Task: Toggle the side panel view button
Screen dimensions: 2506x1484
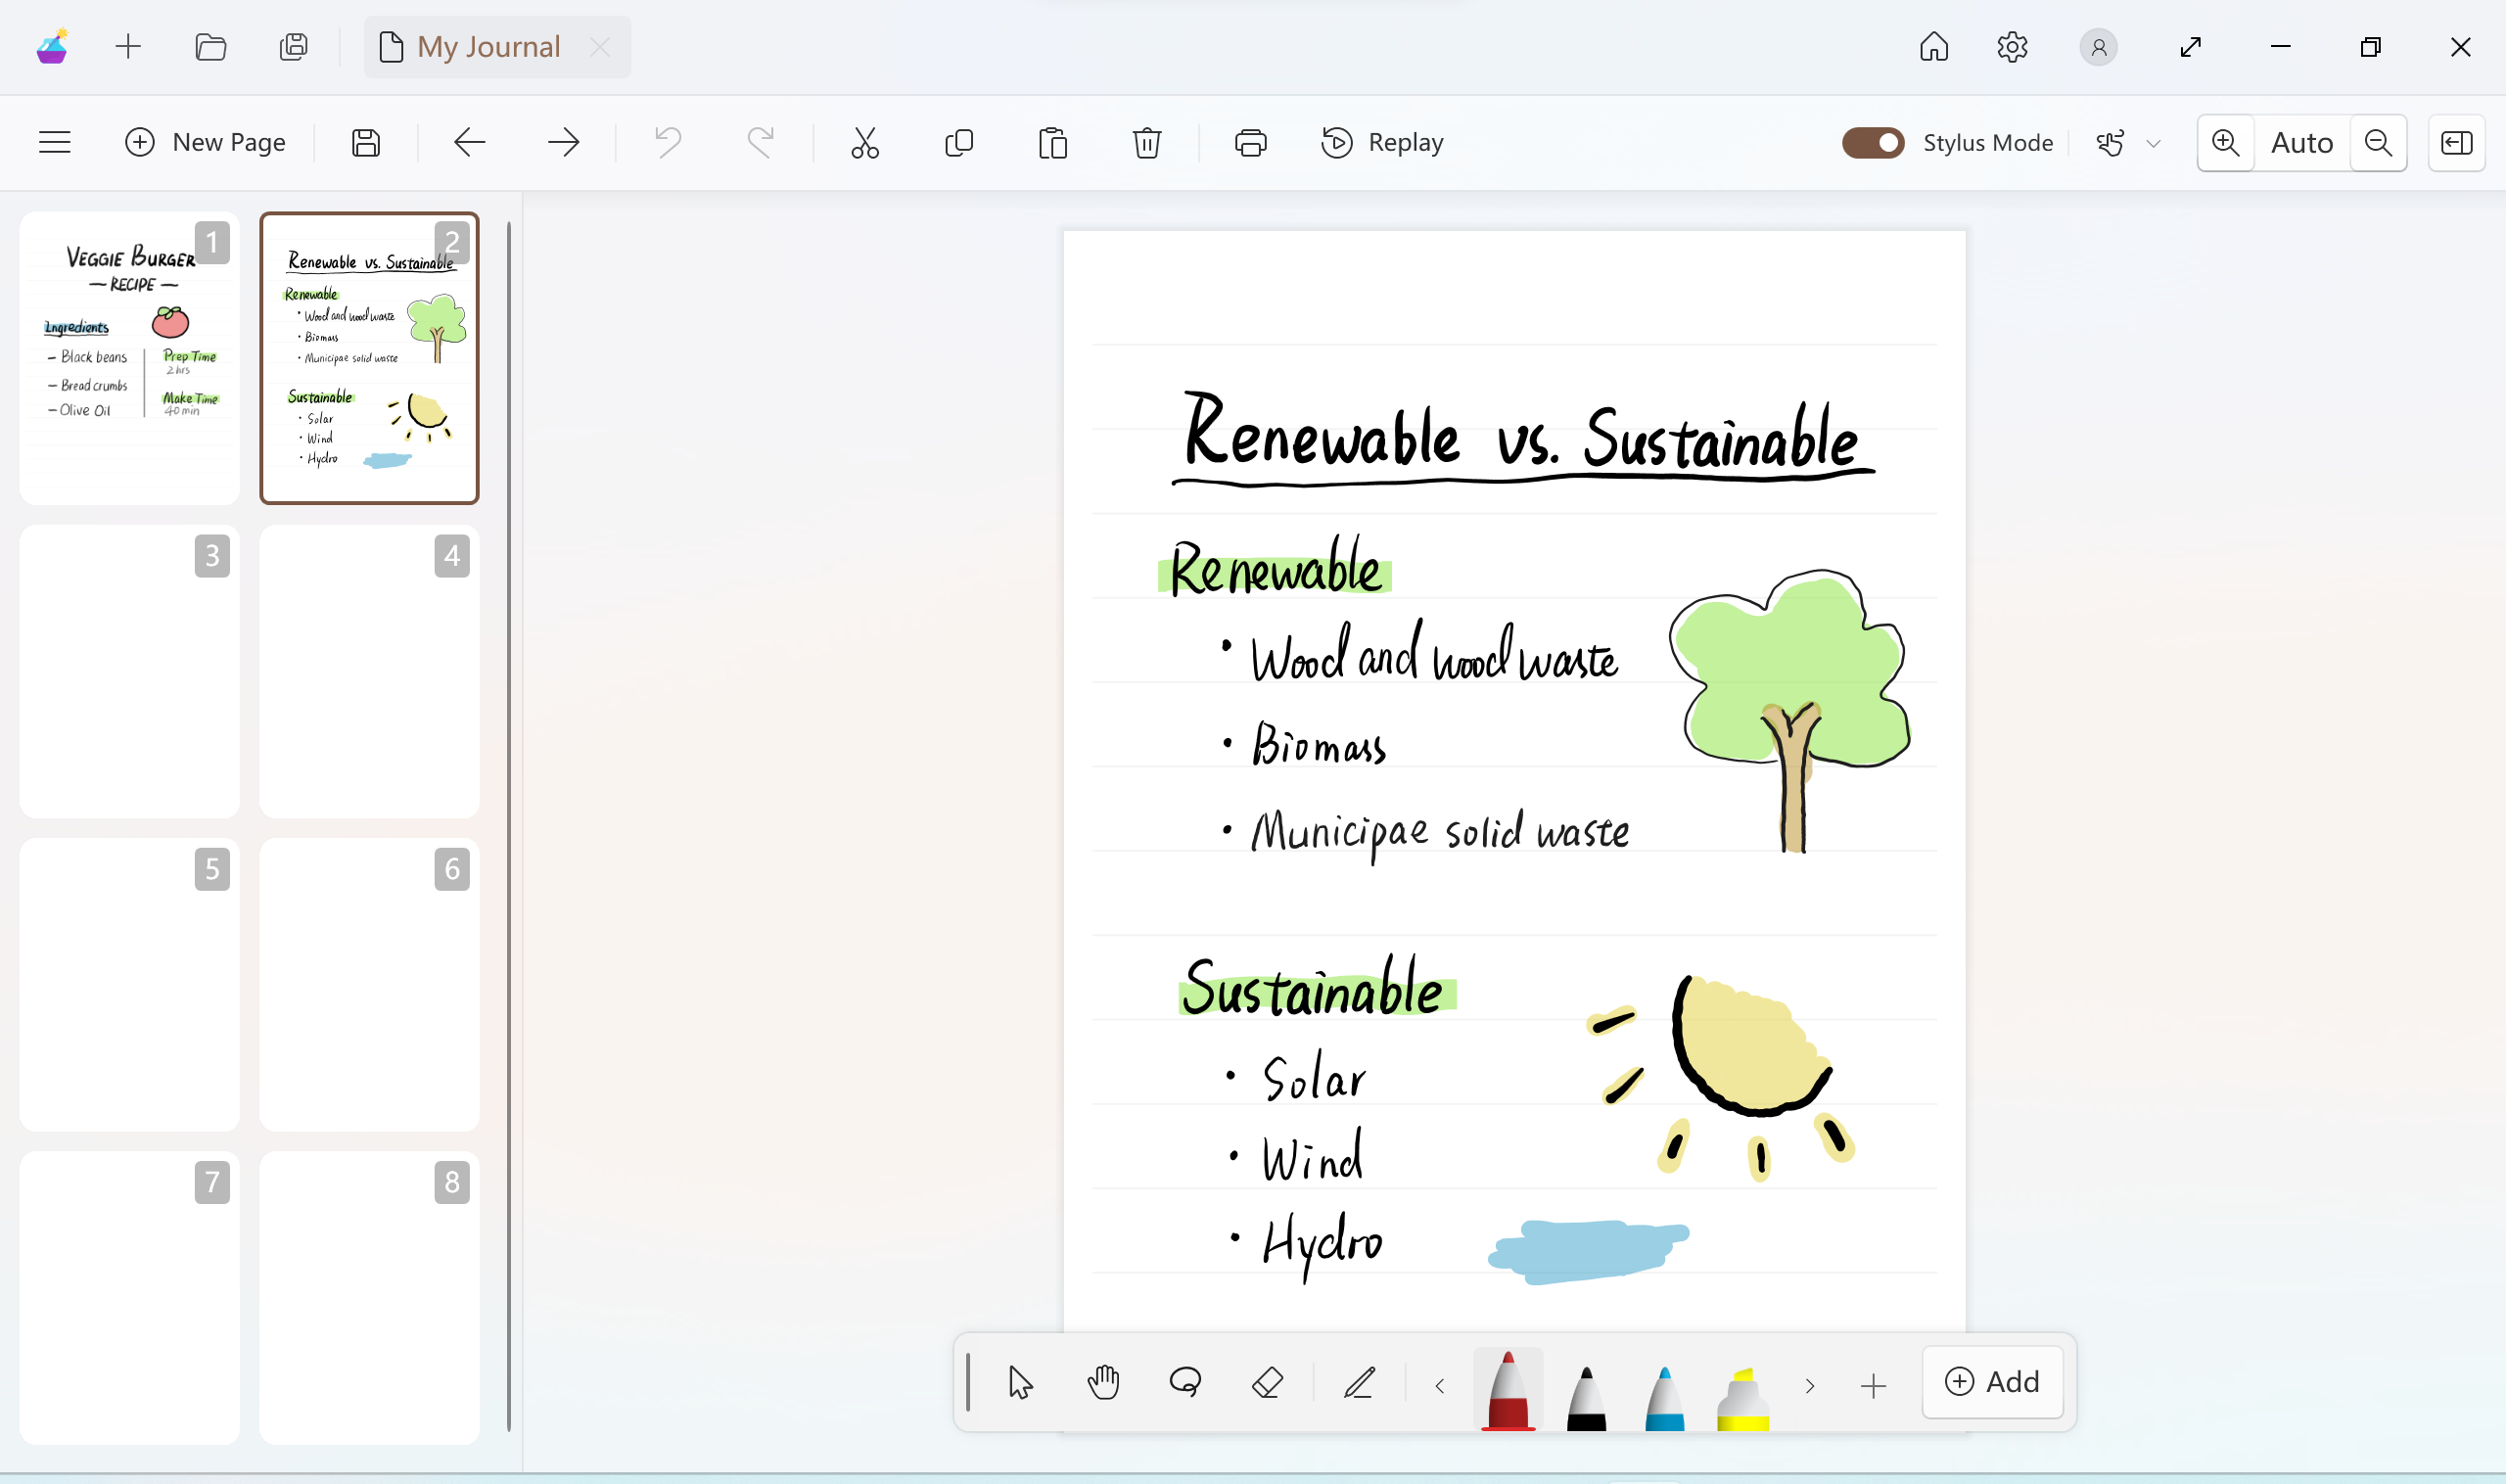Action: [x=2456, y=143]
